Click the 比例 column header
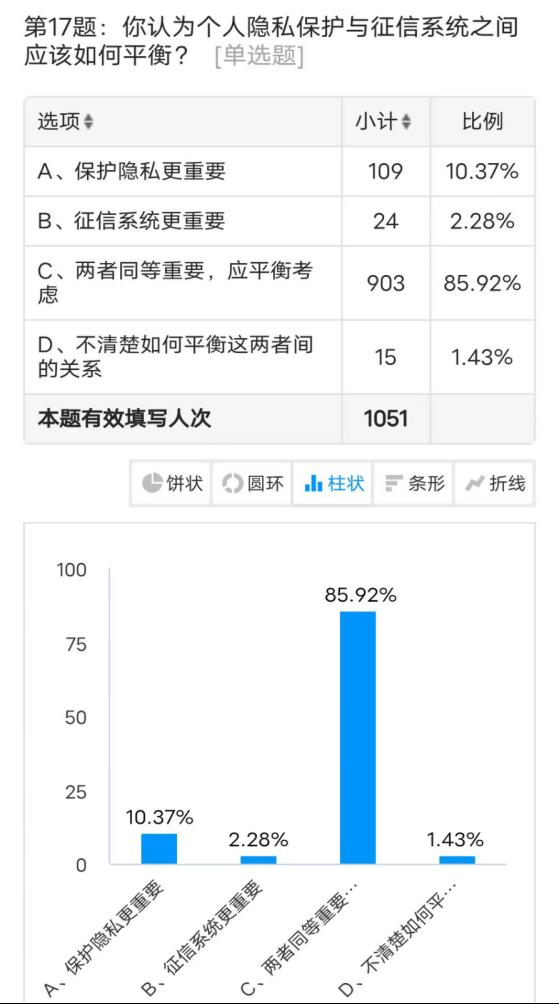 (x=482, y=122)
